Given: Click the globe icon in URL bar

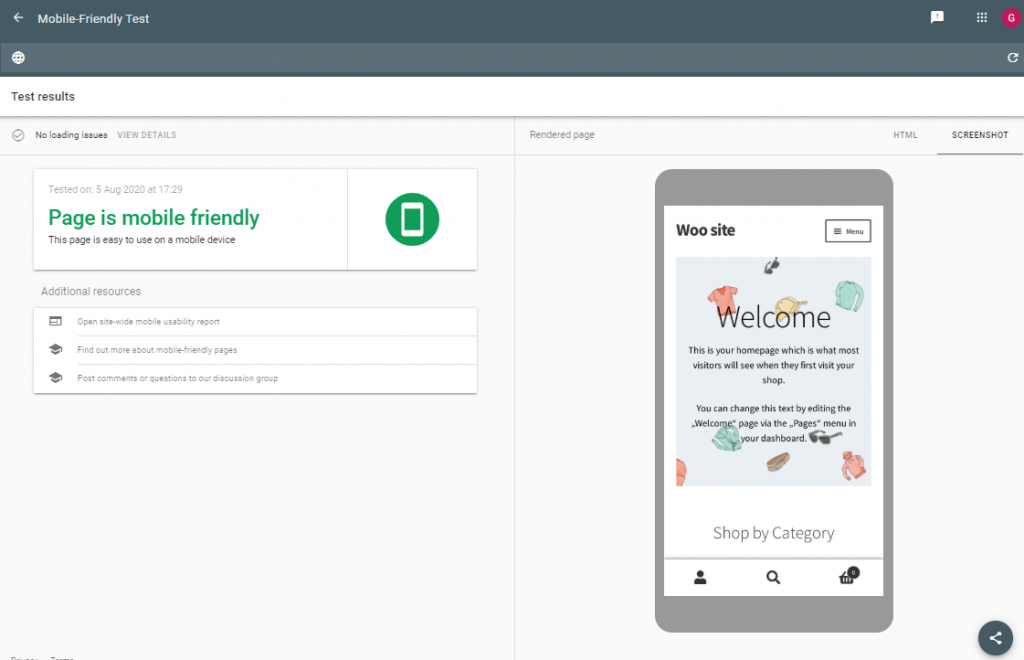Looking at the screenshot, I should coord(18,58).
